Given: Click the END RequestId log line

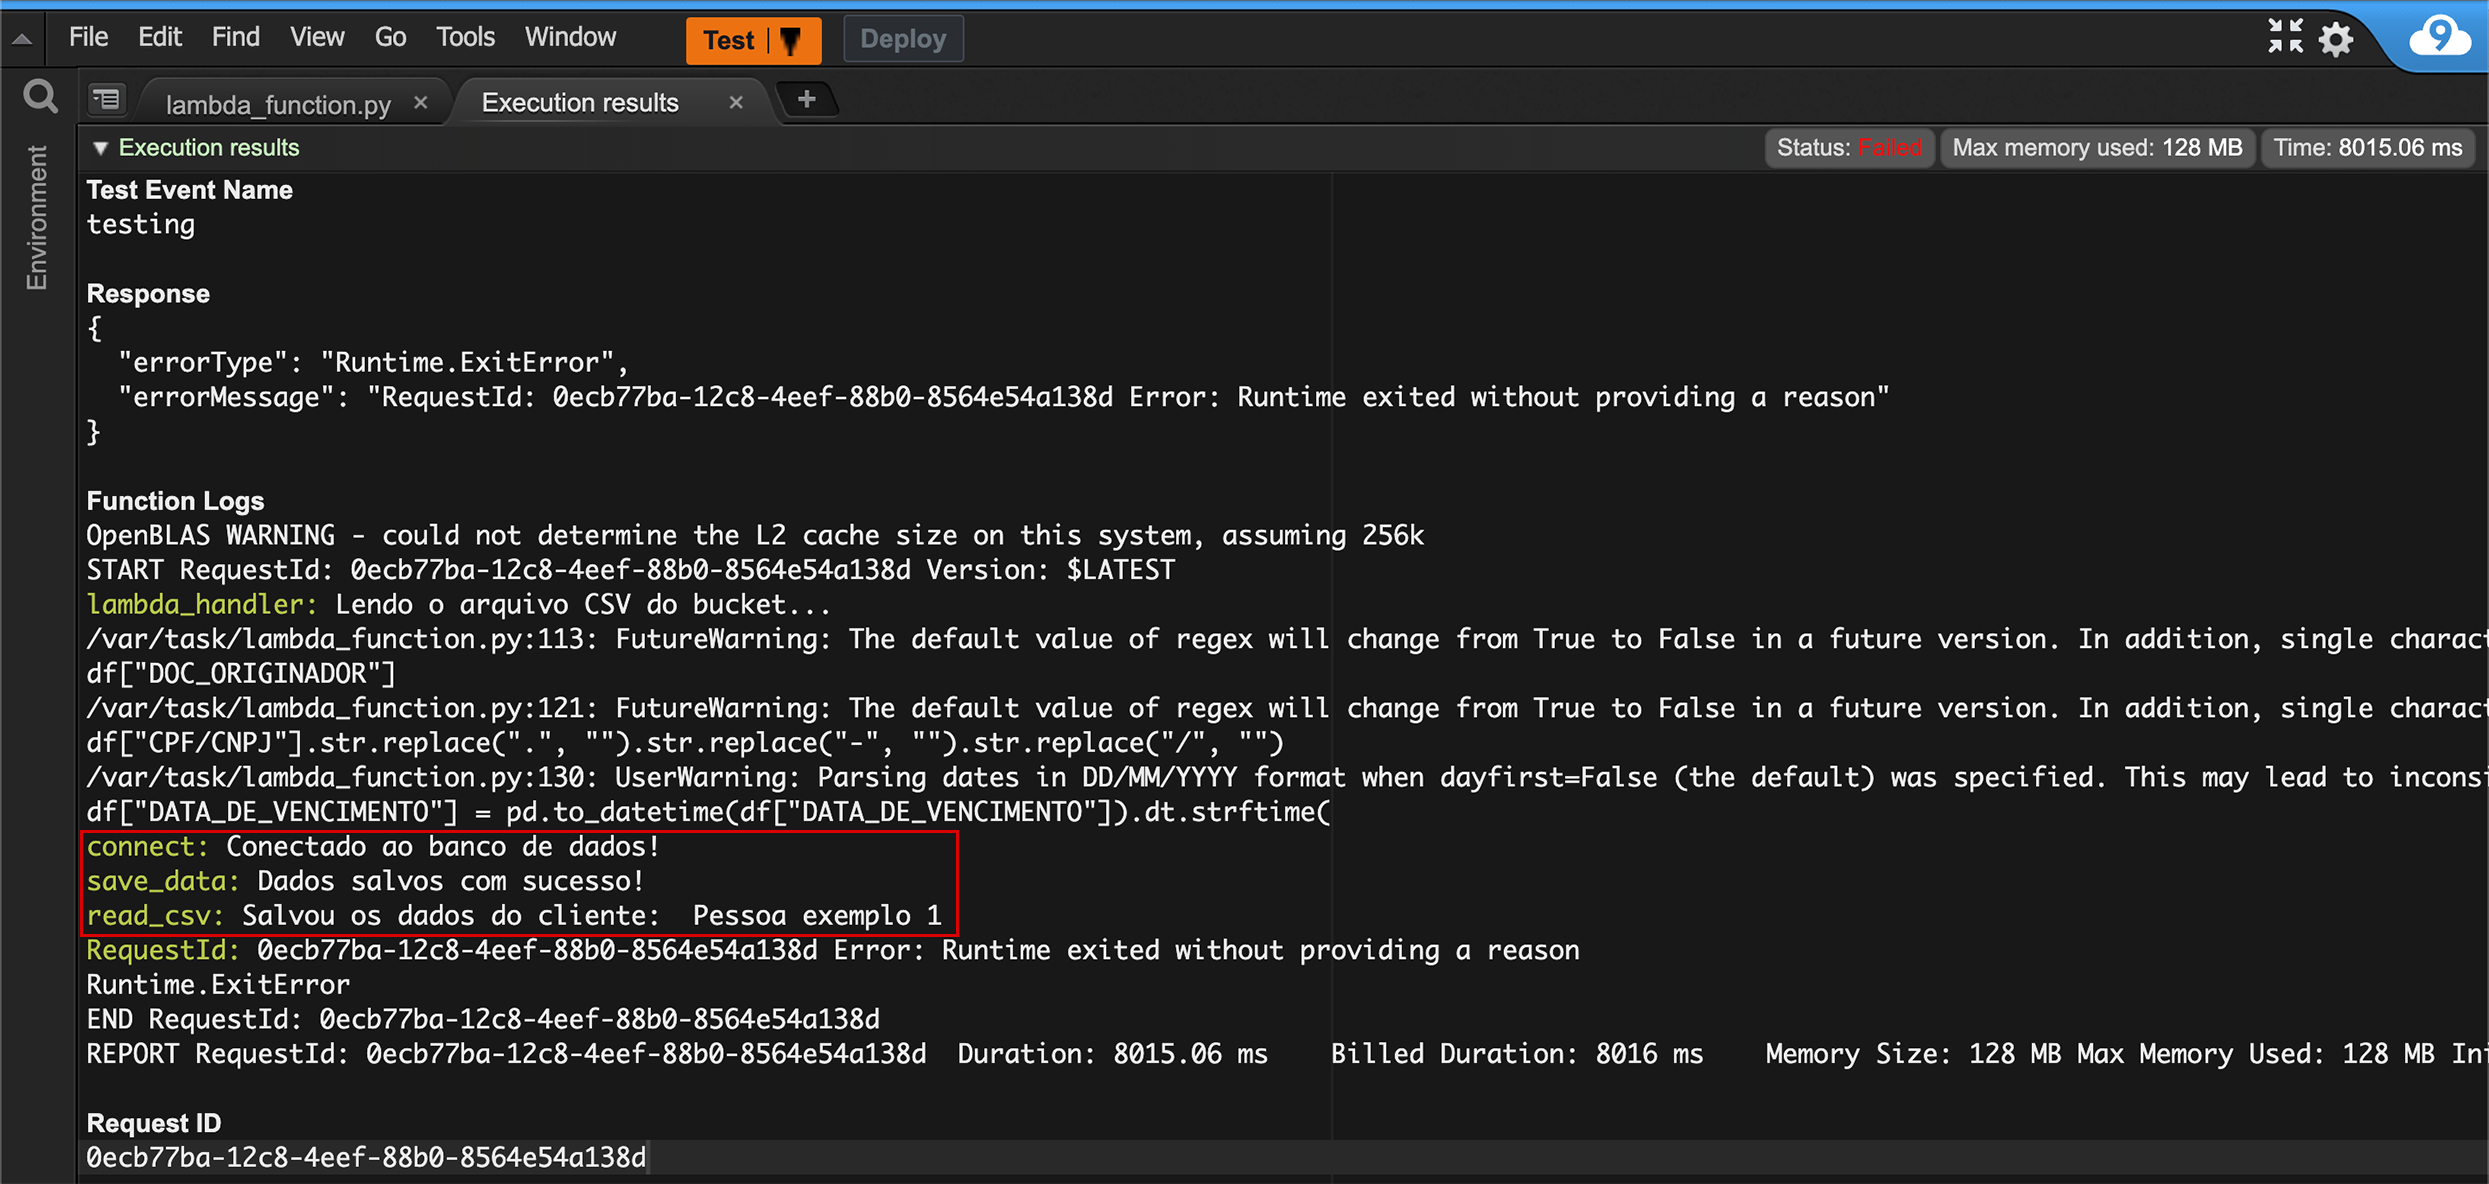Looking at the screenshot, I should pos(483,1019).
